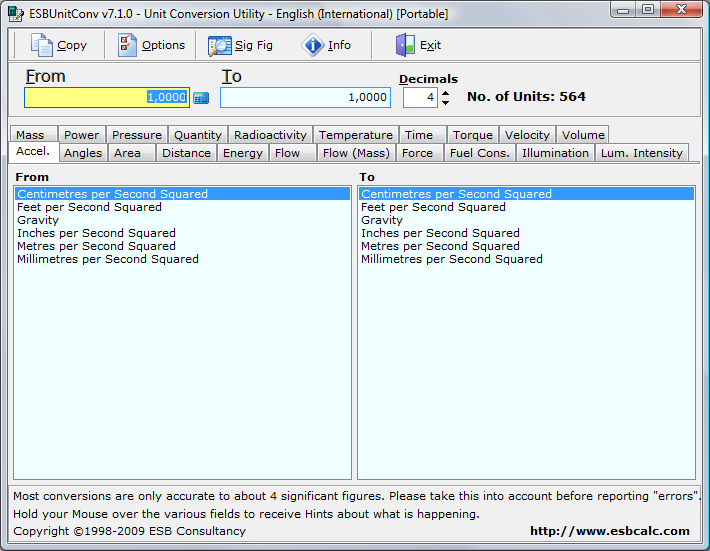Image resolution: width=710 pixels, height=551 pixels.
Task: Select the Radioactivity tab
Action: pyautogui.click(x=270, y=134)
